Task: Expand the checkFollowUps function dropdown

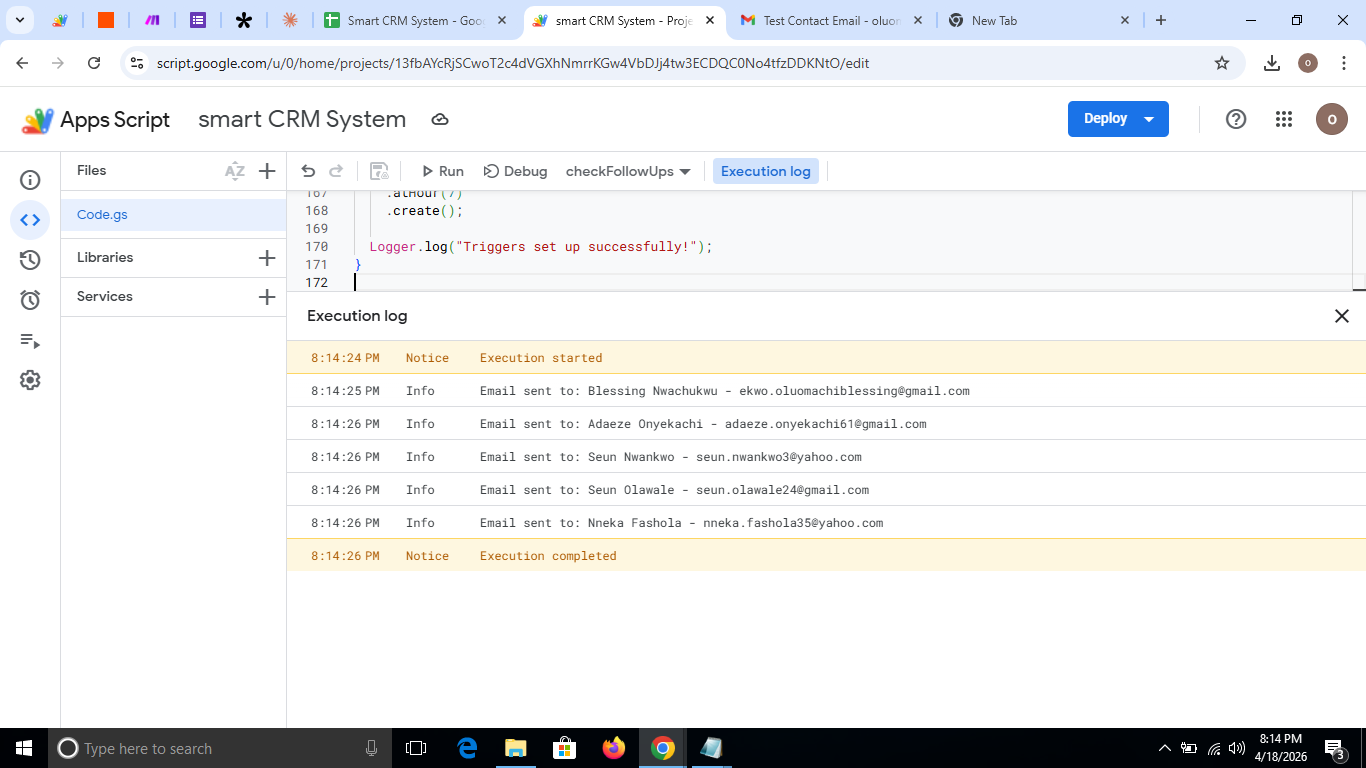Action: point(628,171)
